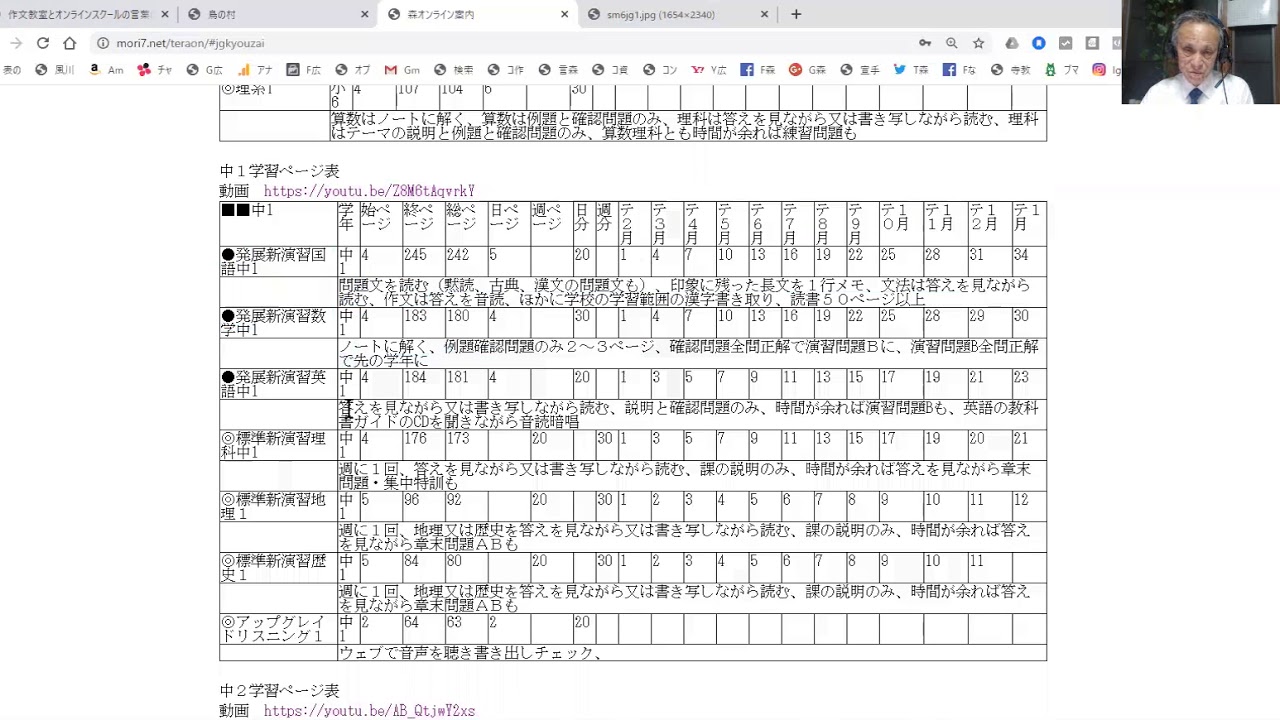The width and height of the screenshot is (1280, 720).
Task: Click the '◎標準新演習歴史１' row label
Action: point(274,568)
